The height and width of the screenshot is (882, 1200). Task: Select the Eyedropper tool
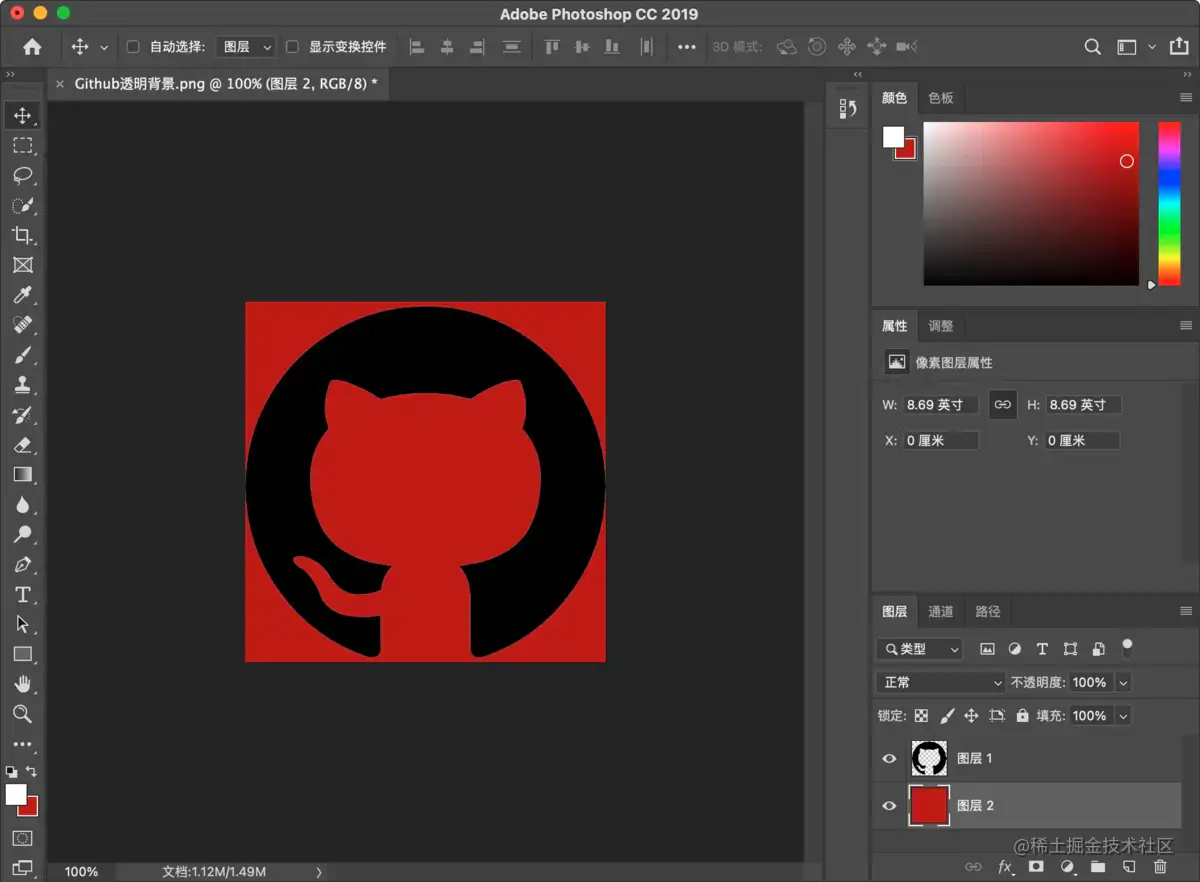pos(22,295)
